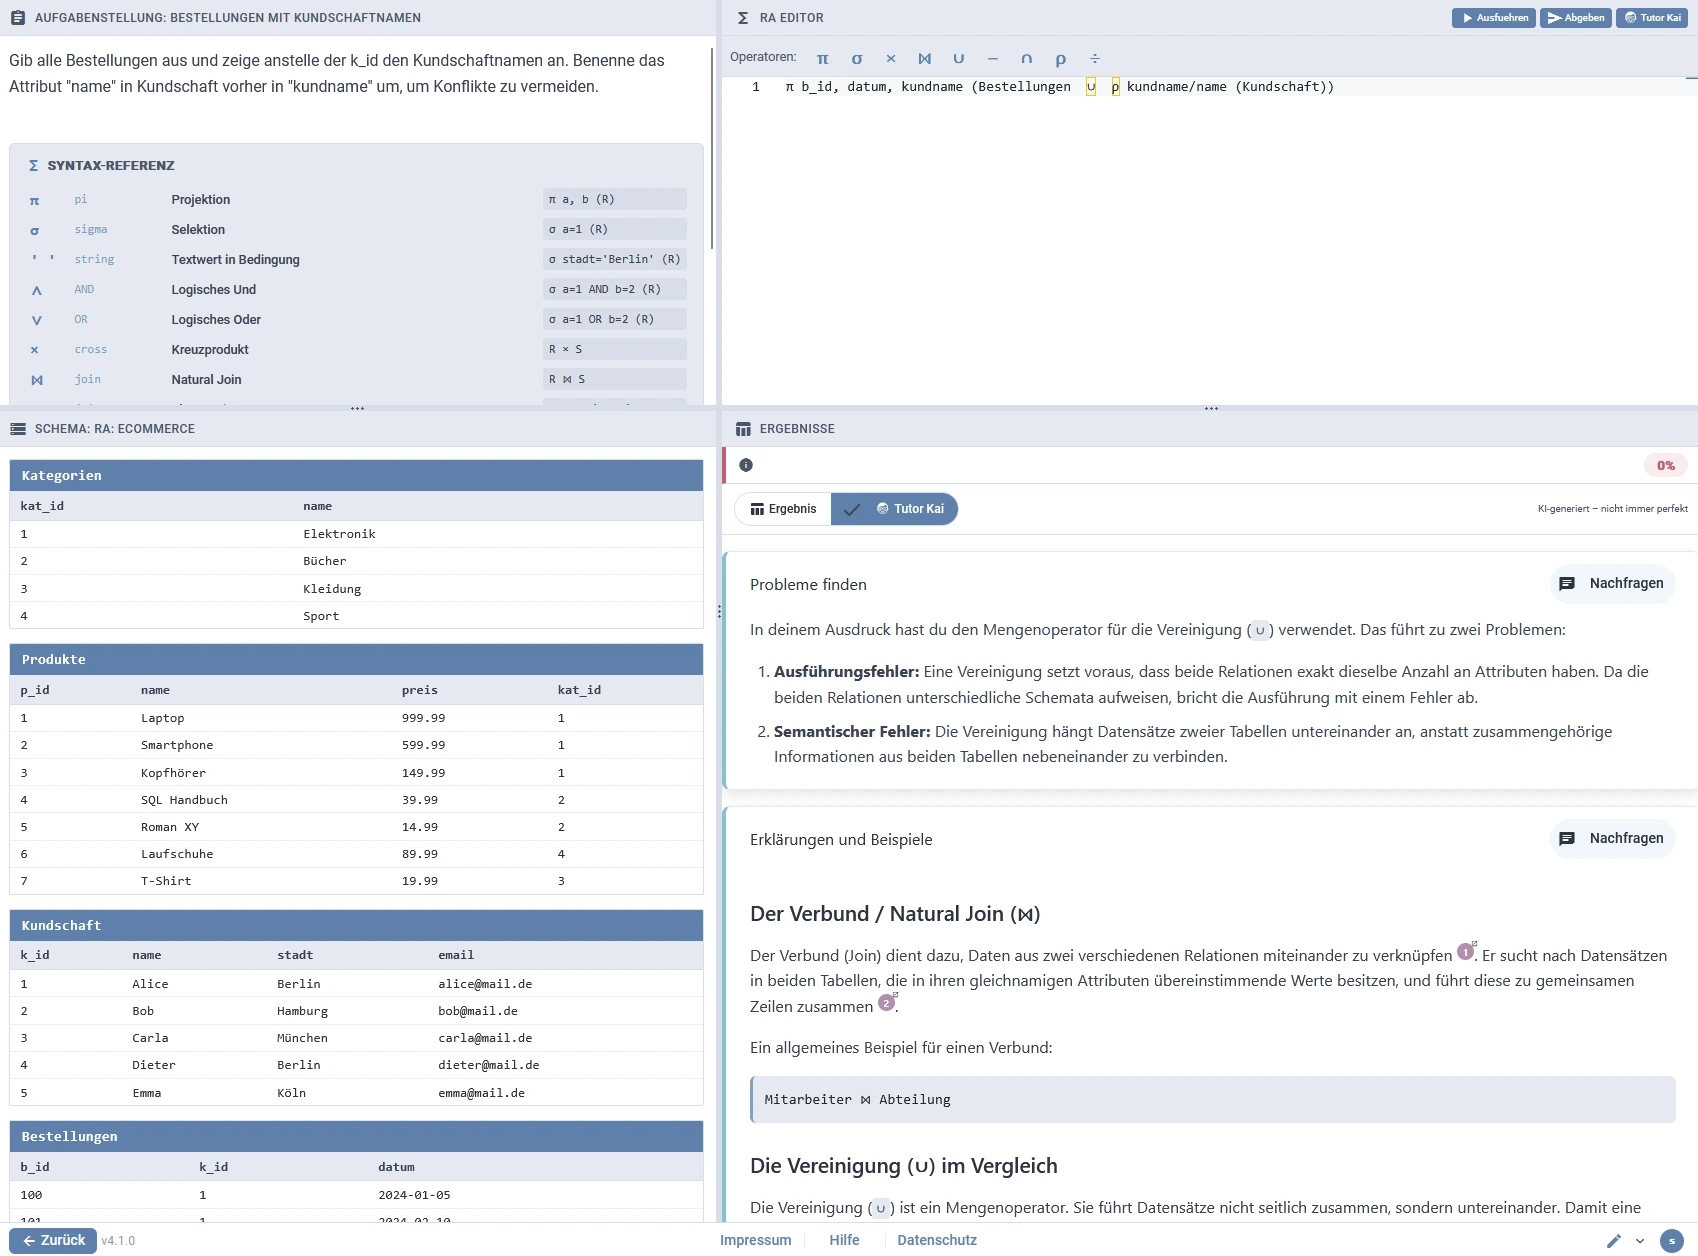Click Nachfragen in Probleme finden section
This screenshot has height=1256, width=1698.
click(x=1613, y=584)
